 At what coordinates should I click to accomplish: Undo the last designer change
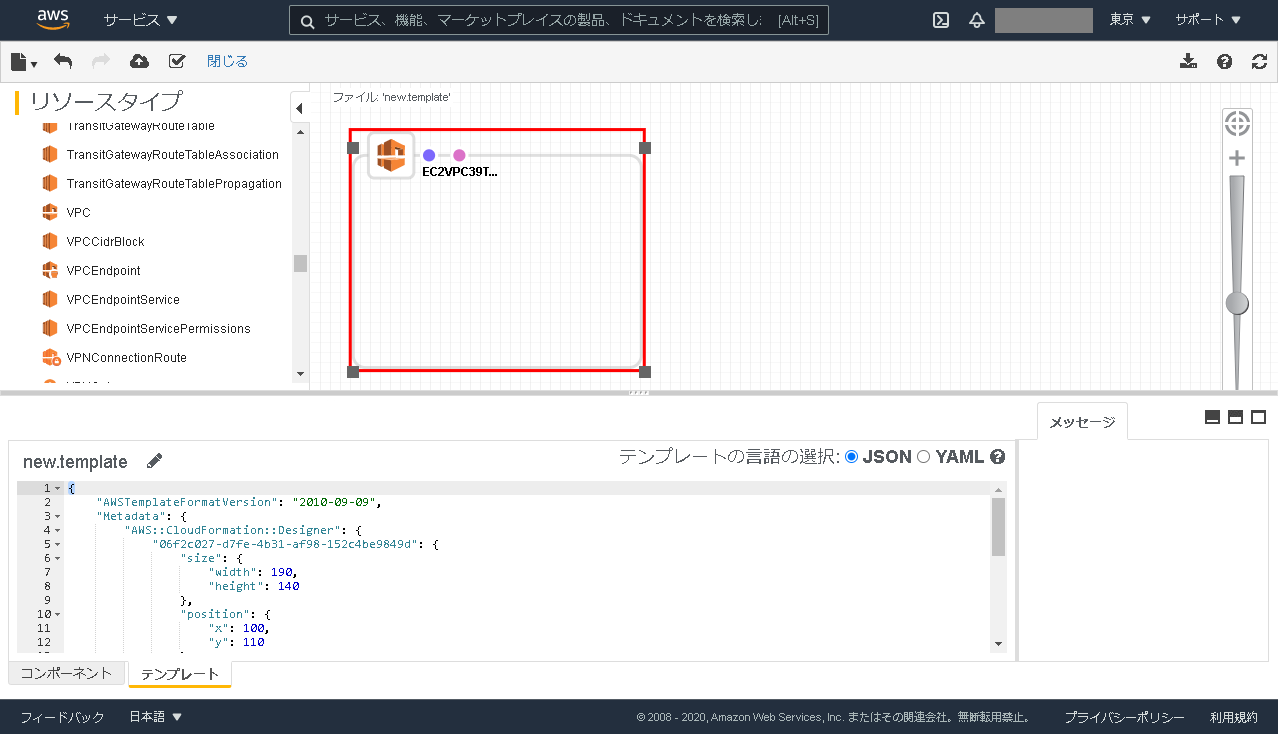click(63, 61)
